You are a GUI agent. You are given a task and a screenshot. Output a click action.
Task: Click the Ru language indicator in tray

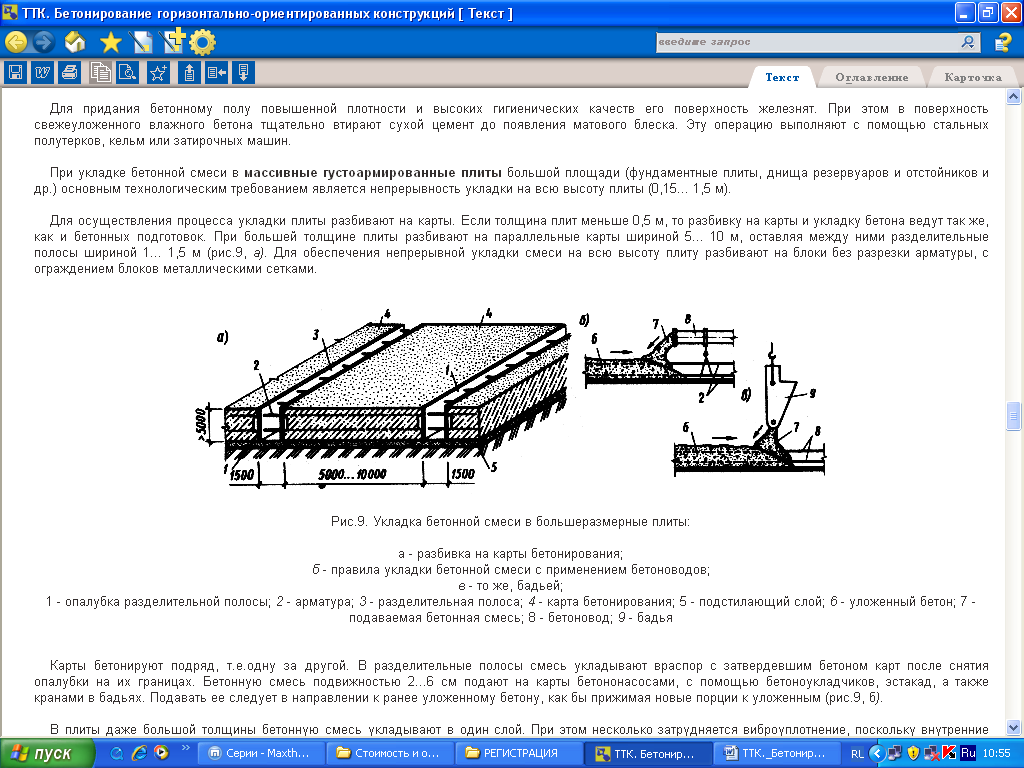(968, 753)
